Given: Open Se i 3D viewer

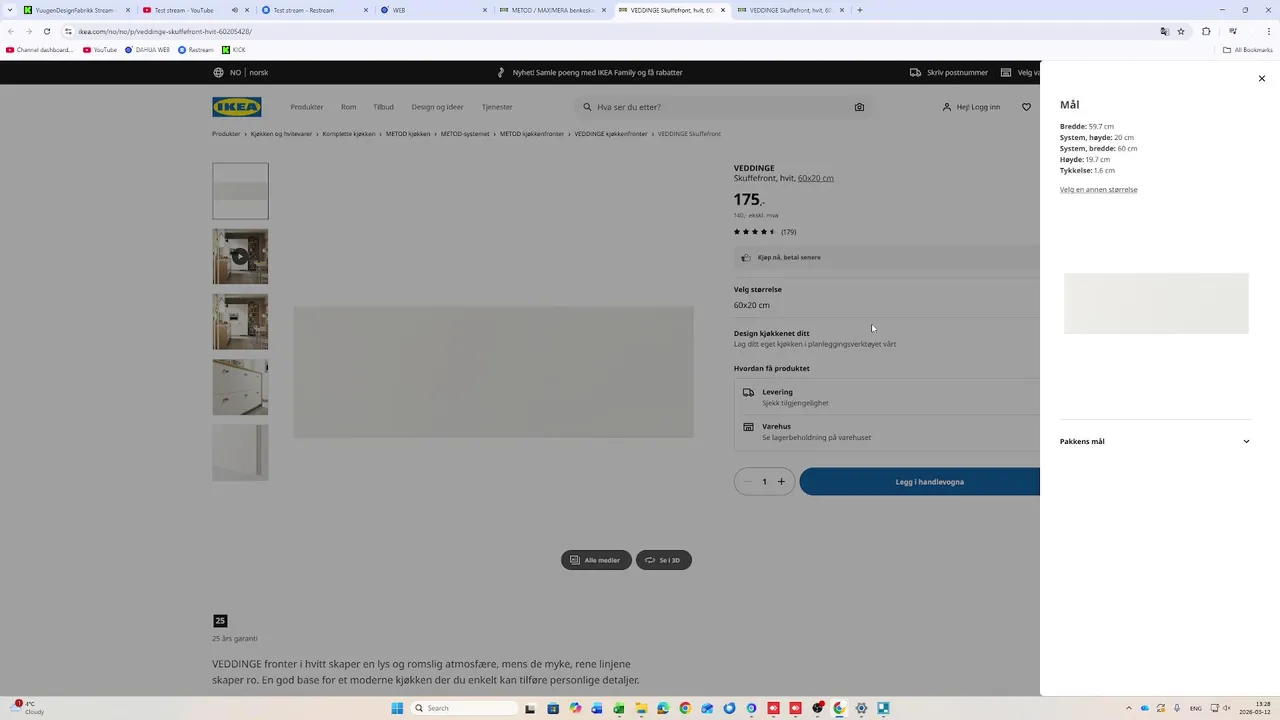Looking at the screenshot, I should click(x=663, y=560).
